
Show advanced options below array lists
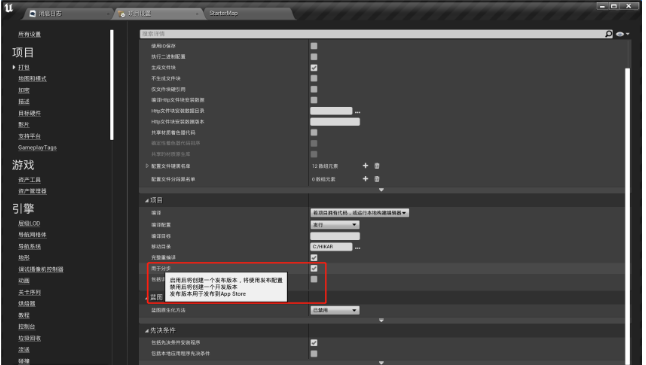381,190
